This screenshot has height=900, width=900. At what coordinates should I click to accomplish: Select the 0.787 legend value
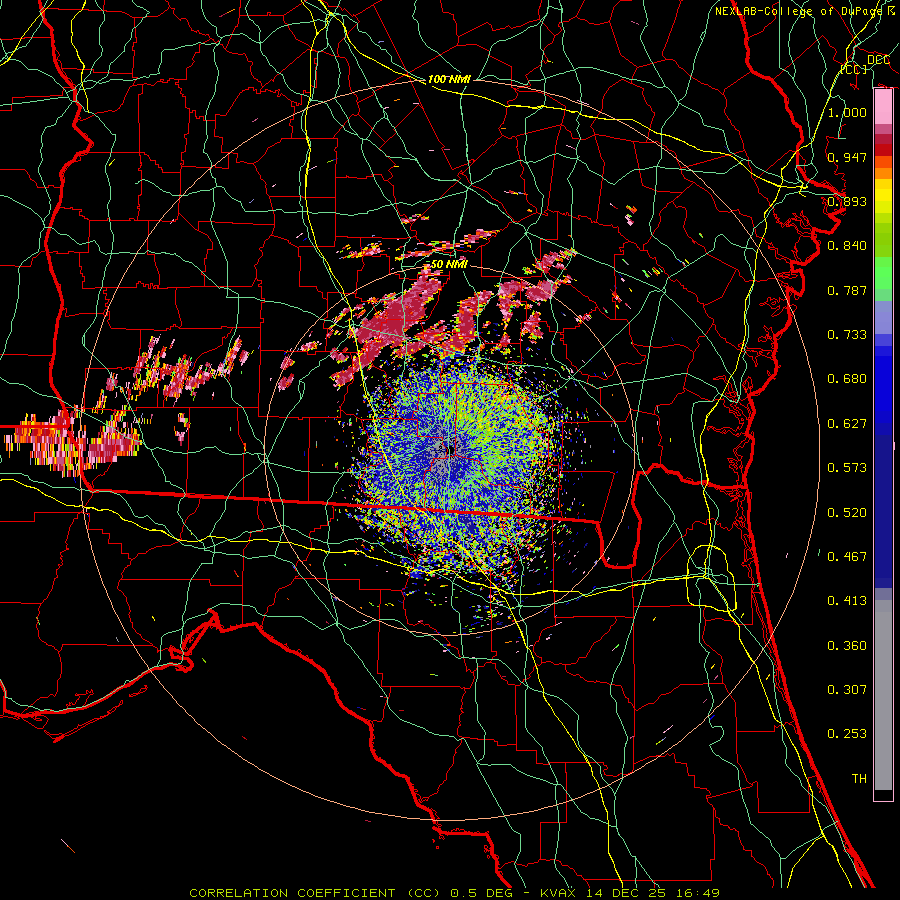pyautogui.click(x=847, y=290)
